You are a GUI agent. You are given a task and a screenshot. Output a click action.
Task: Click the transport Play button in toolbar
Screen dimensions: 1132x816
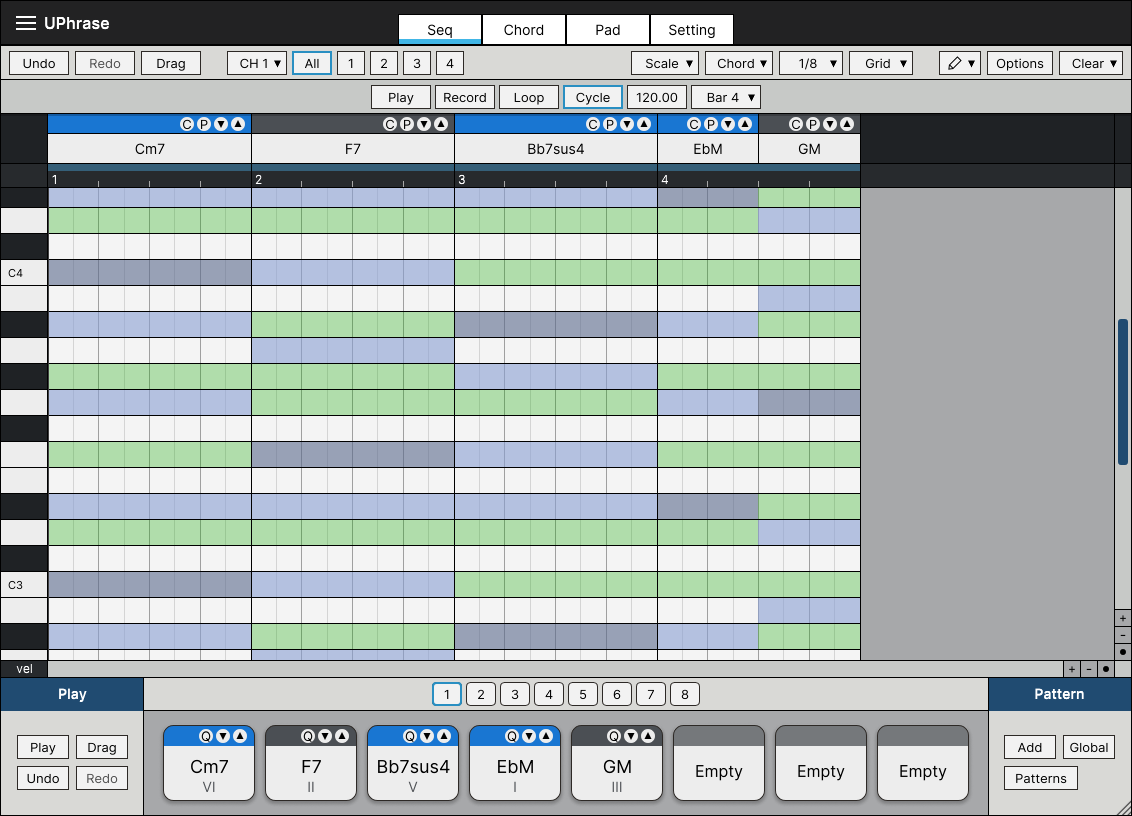click(x=401, y=97)
